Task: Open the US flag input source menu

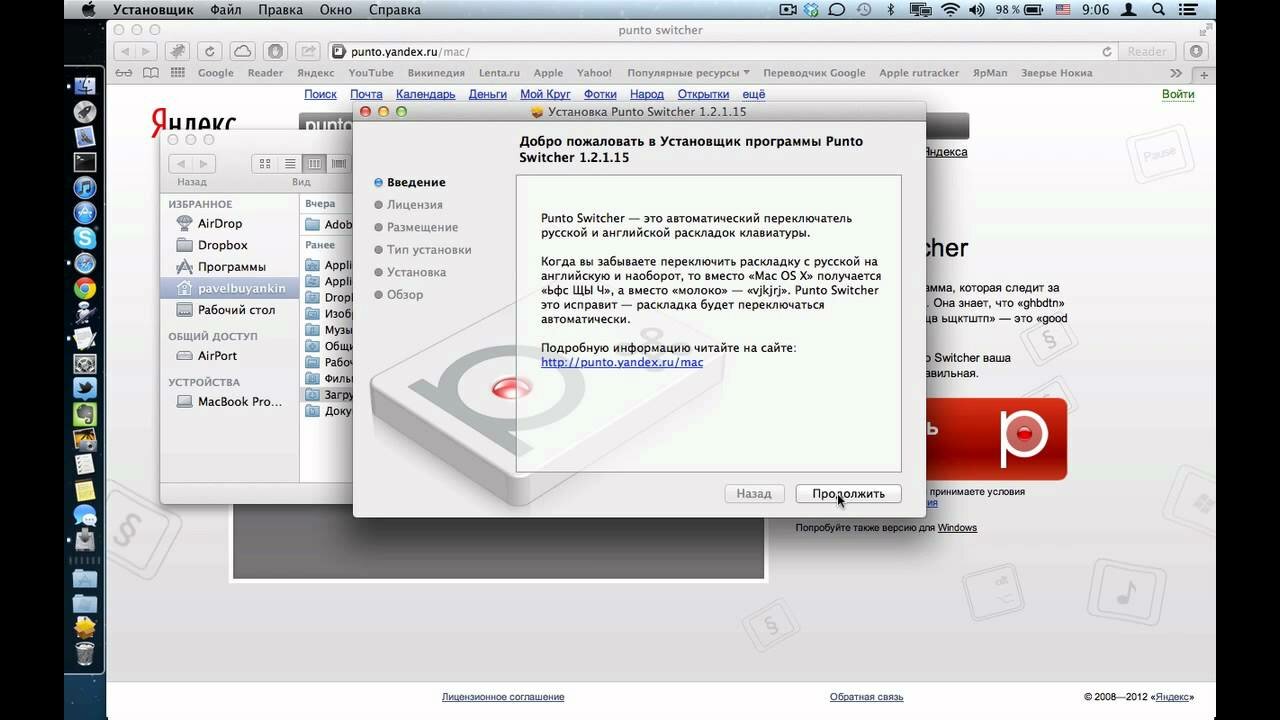Action: [x=1062, y=10]
